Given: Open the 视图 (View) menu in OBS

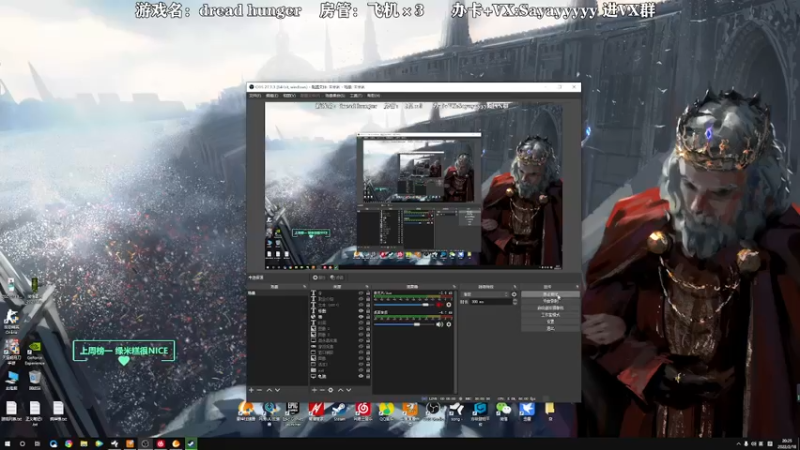Looking at the screenshot, I should pos(289,95).
